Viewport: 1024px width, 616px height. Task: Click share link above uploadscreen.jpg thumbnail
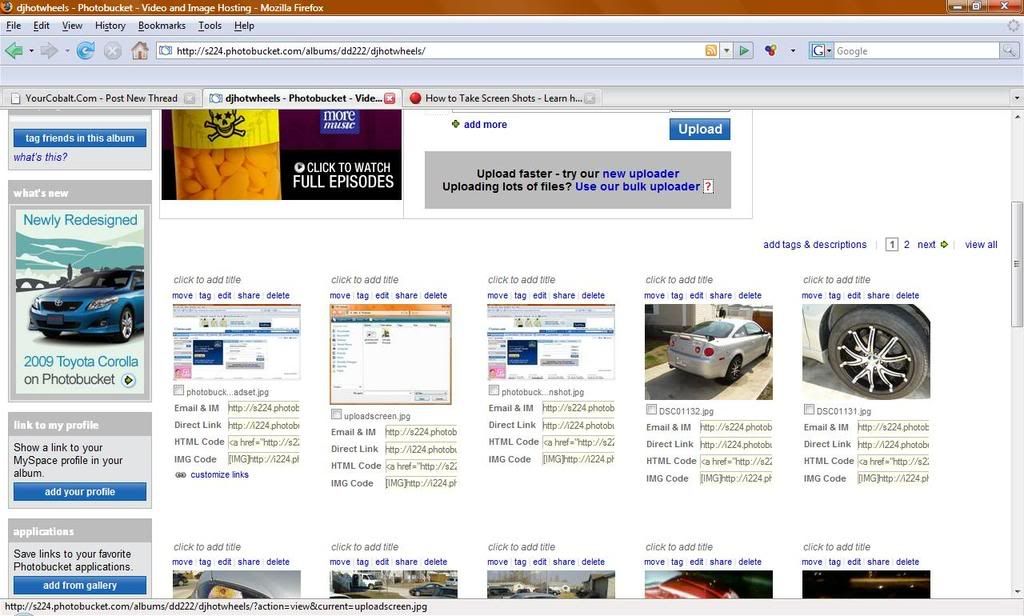406,295
